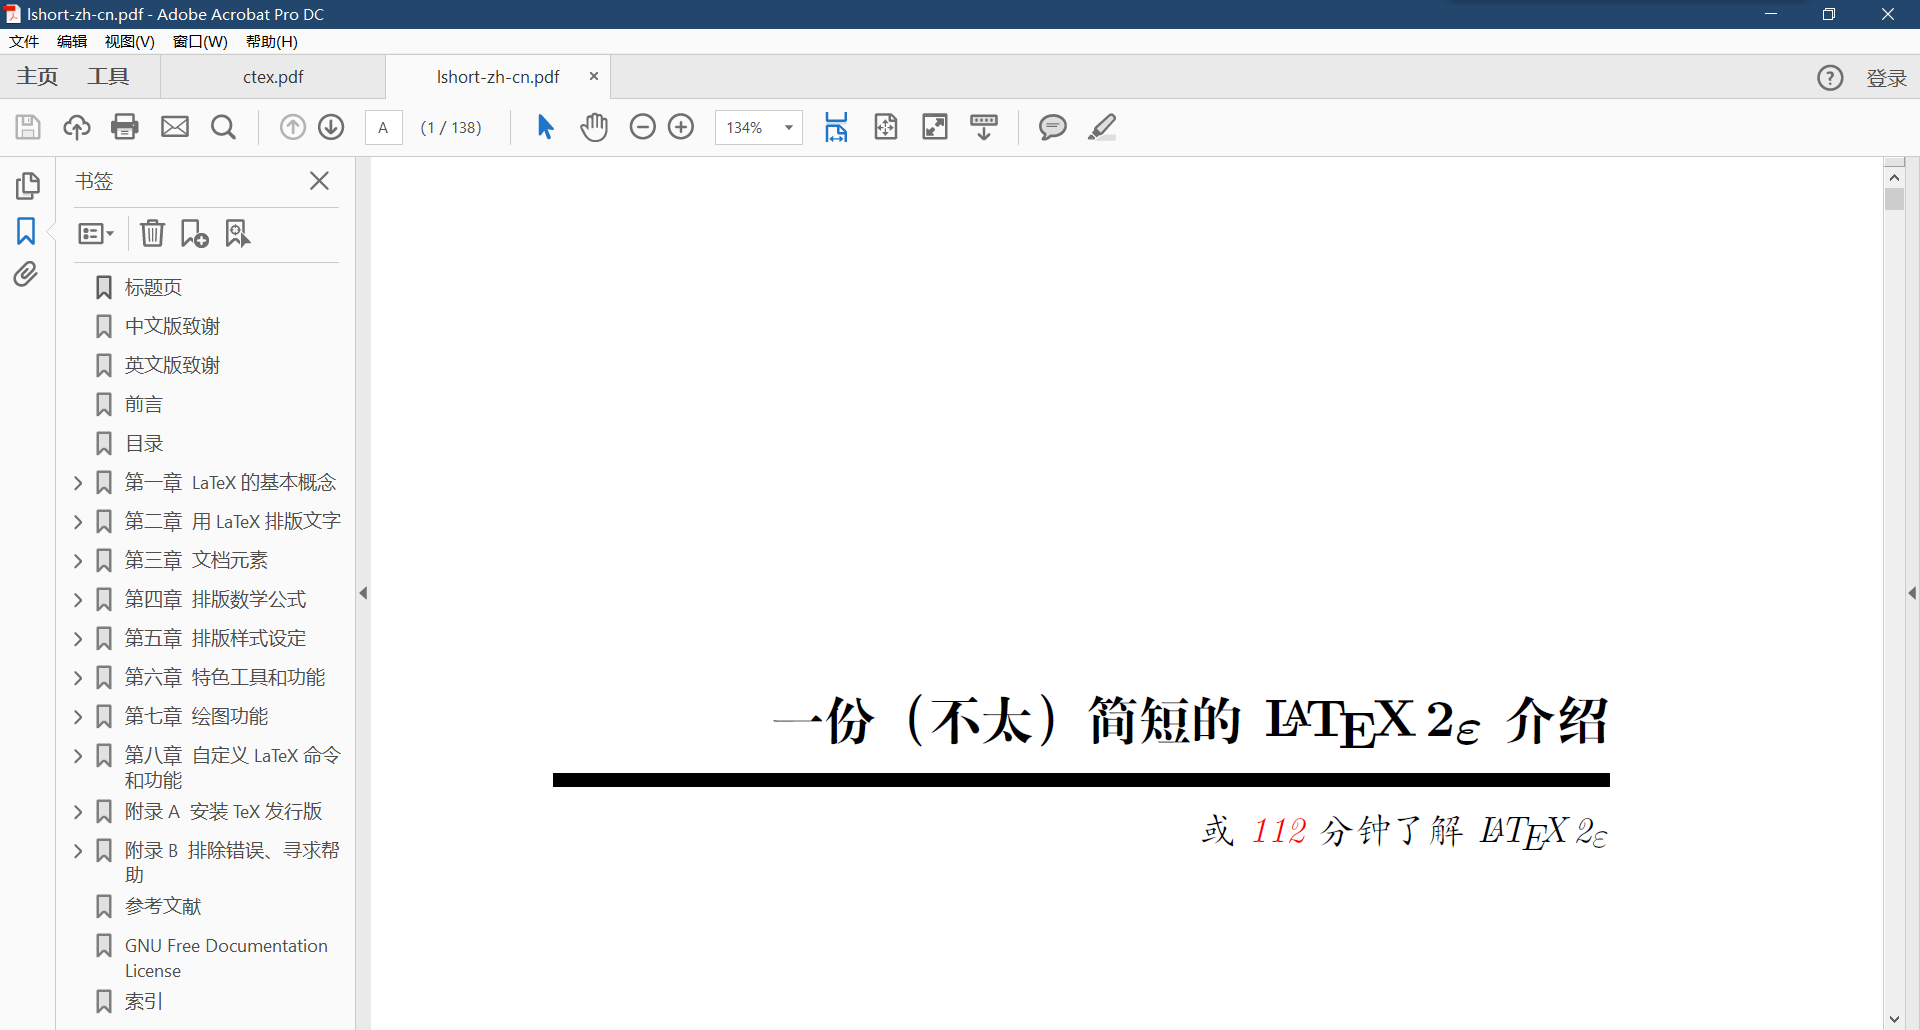Viewport: 1920px width, 1030px height.
Task: Open the Print dialog
Action: (x=124, y=127)
